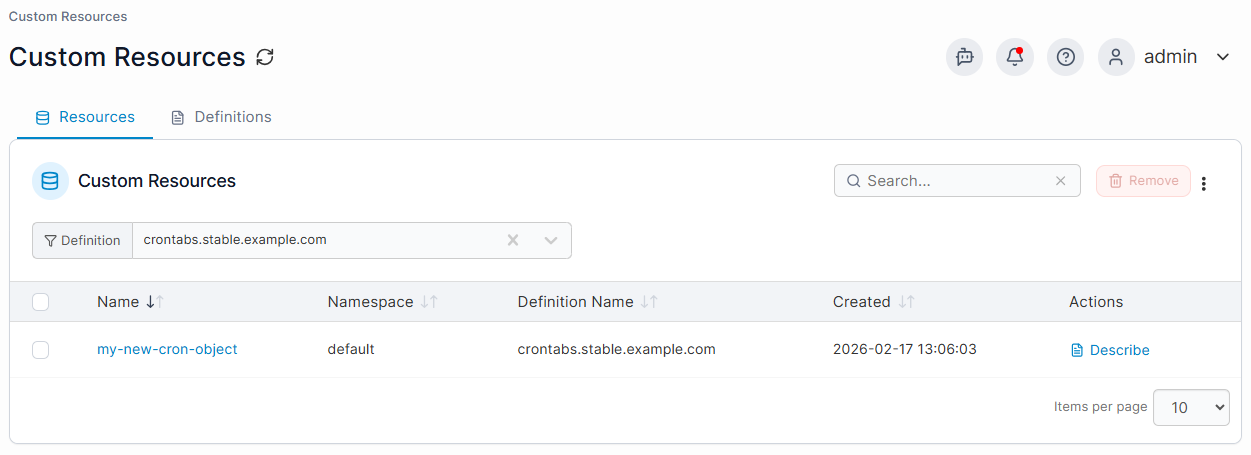Select the Resources tab
The image size is (1251, 455).
click(x=85, y=117)
